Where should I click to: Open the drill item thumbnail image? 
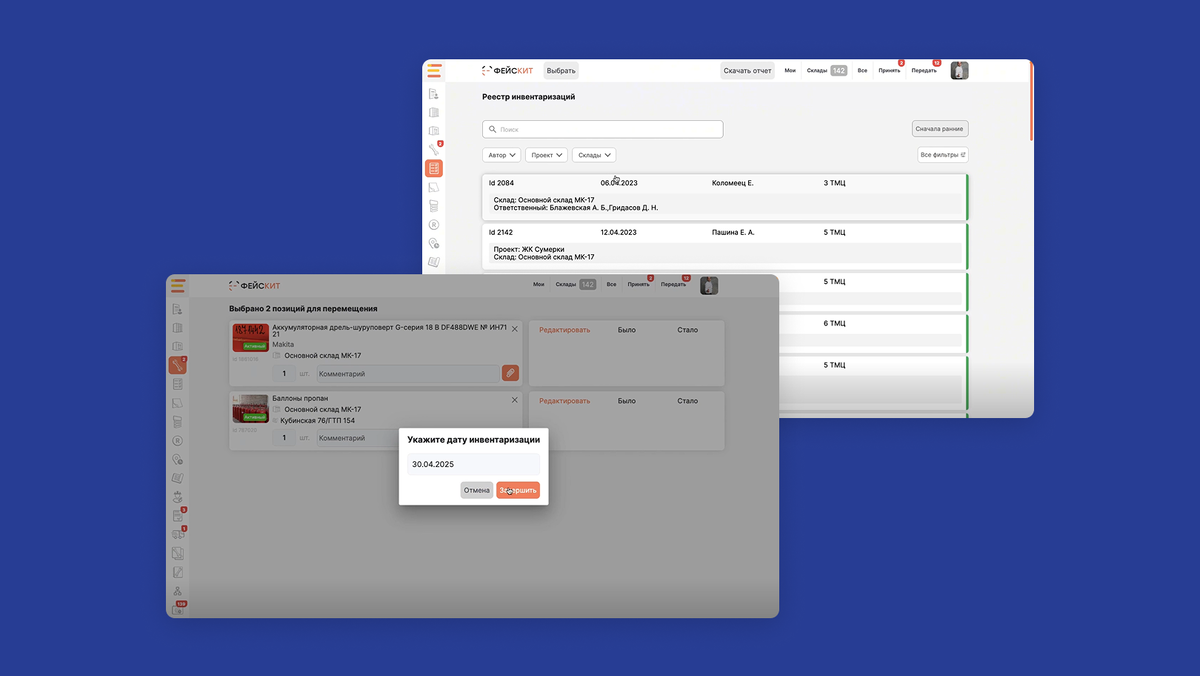tap(250, 338)
